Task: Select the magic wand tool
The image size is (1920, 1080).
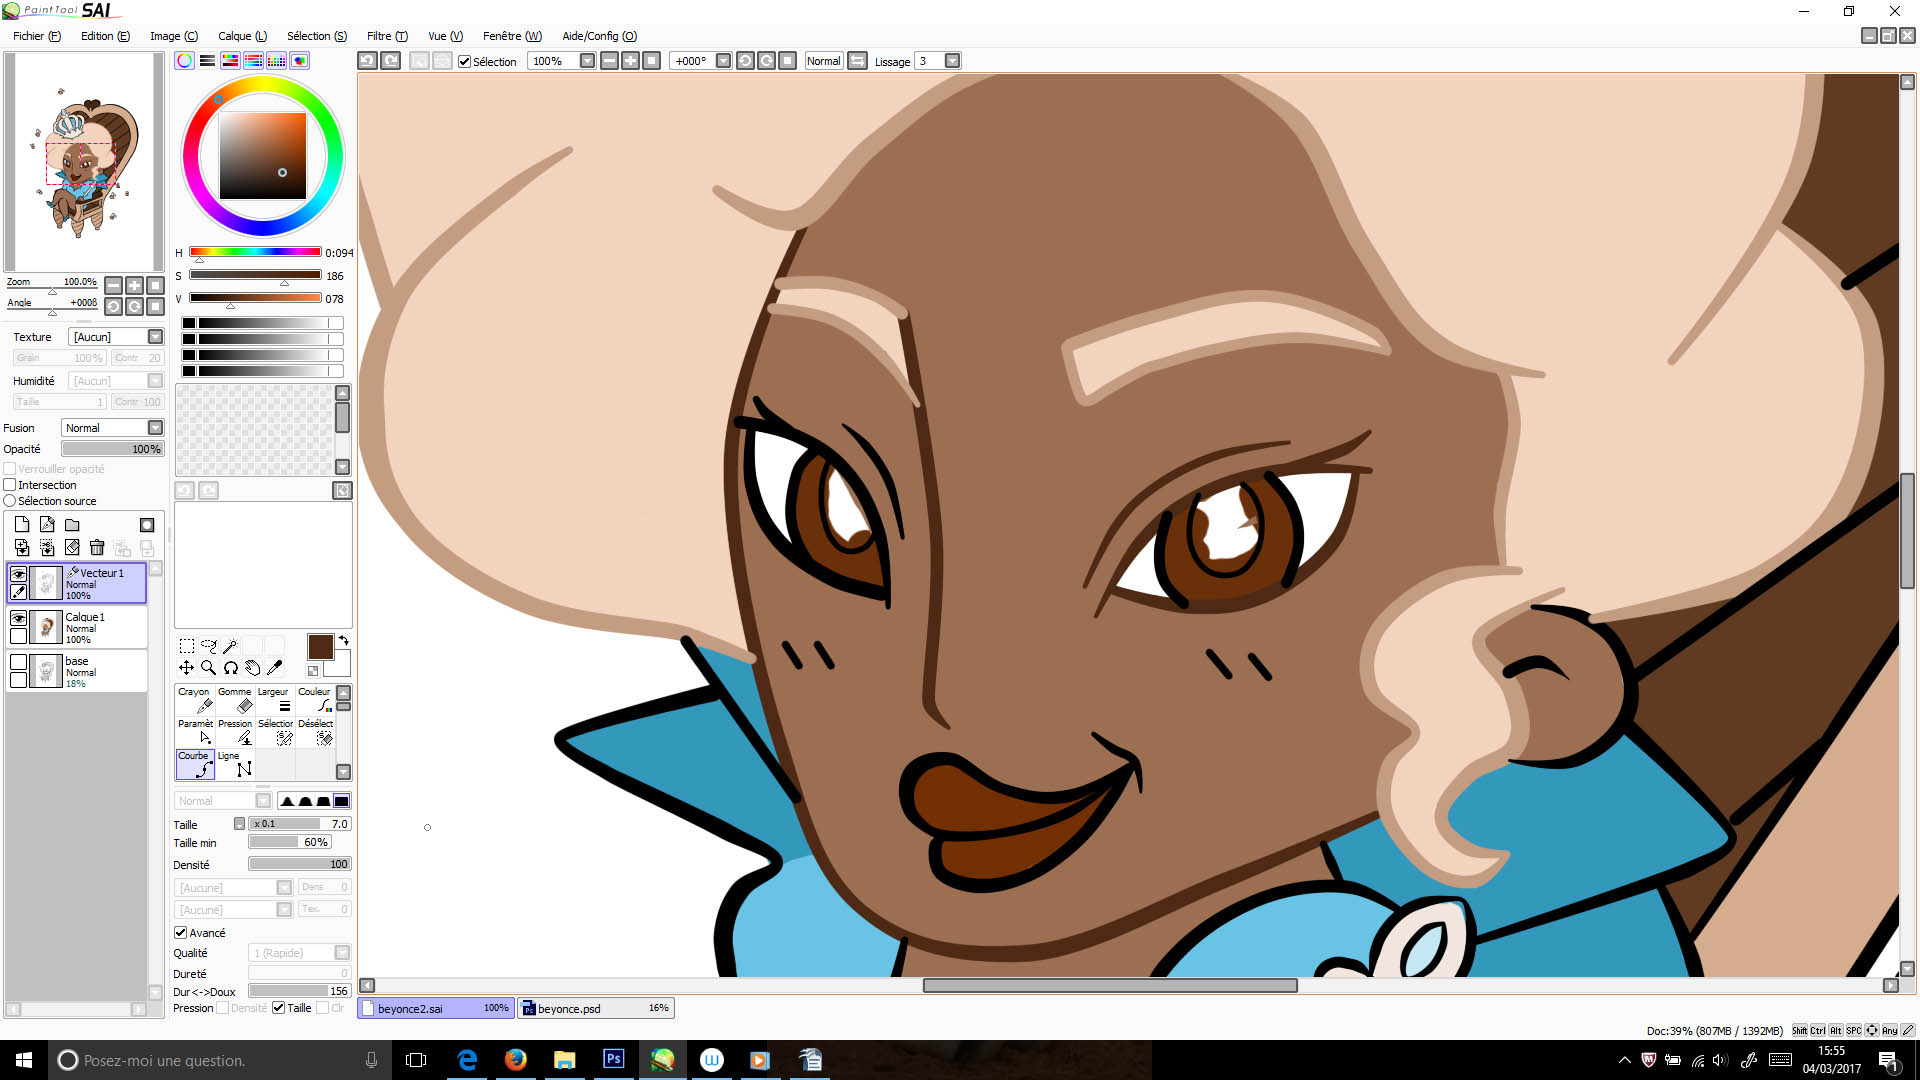Action: pos(230,646)
